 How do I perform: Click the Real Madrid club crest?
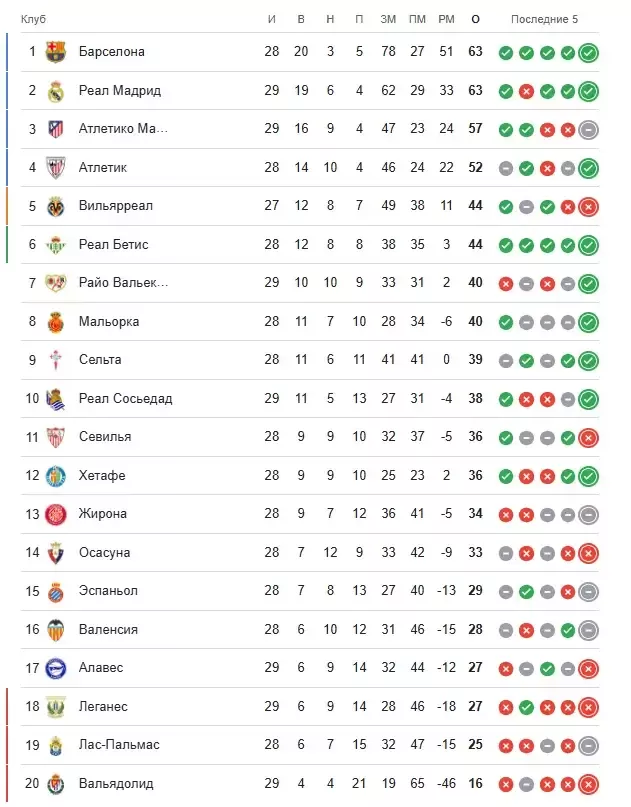click(x=56, y=91)
